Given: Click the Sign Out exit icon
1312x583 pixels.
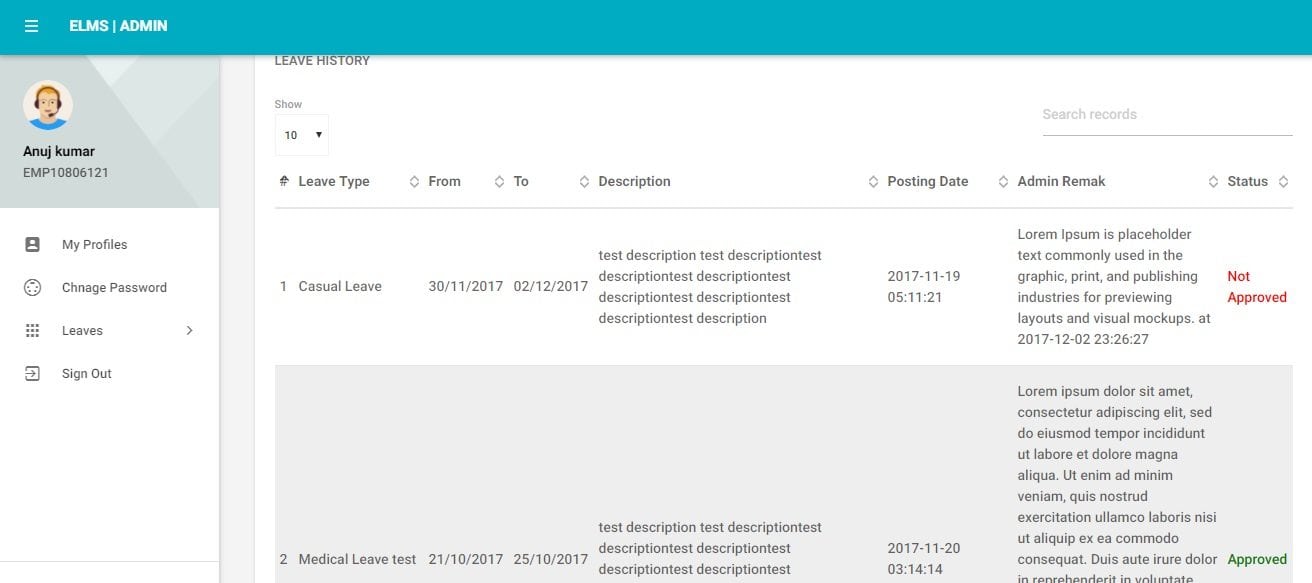Looking at the screenshot, I should (x=32, y=373).
